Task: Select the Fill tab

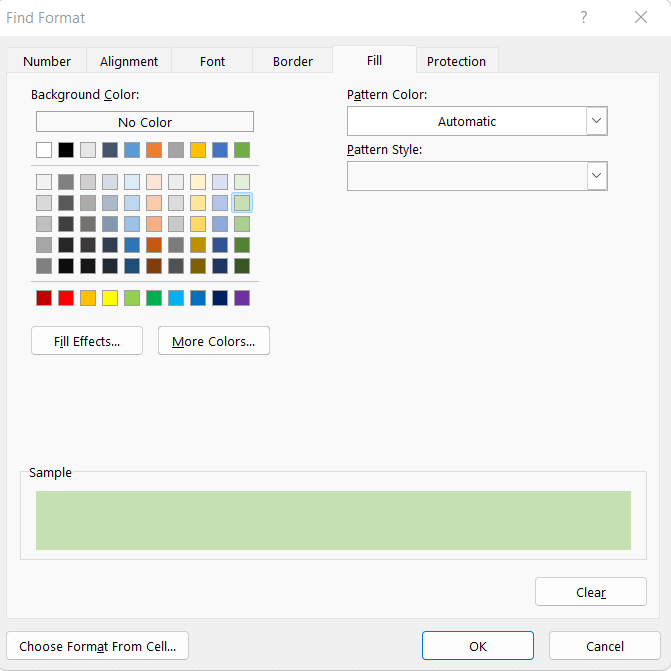Action: click(374, 60)
